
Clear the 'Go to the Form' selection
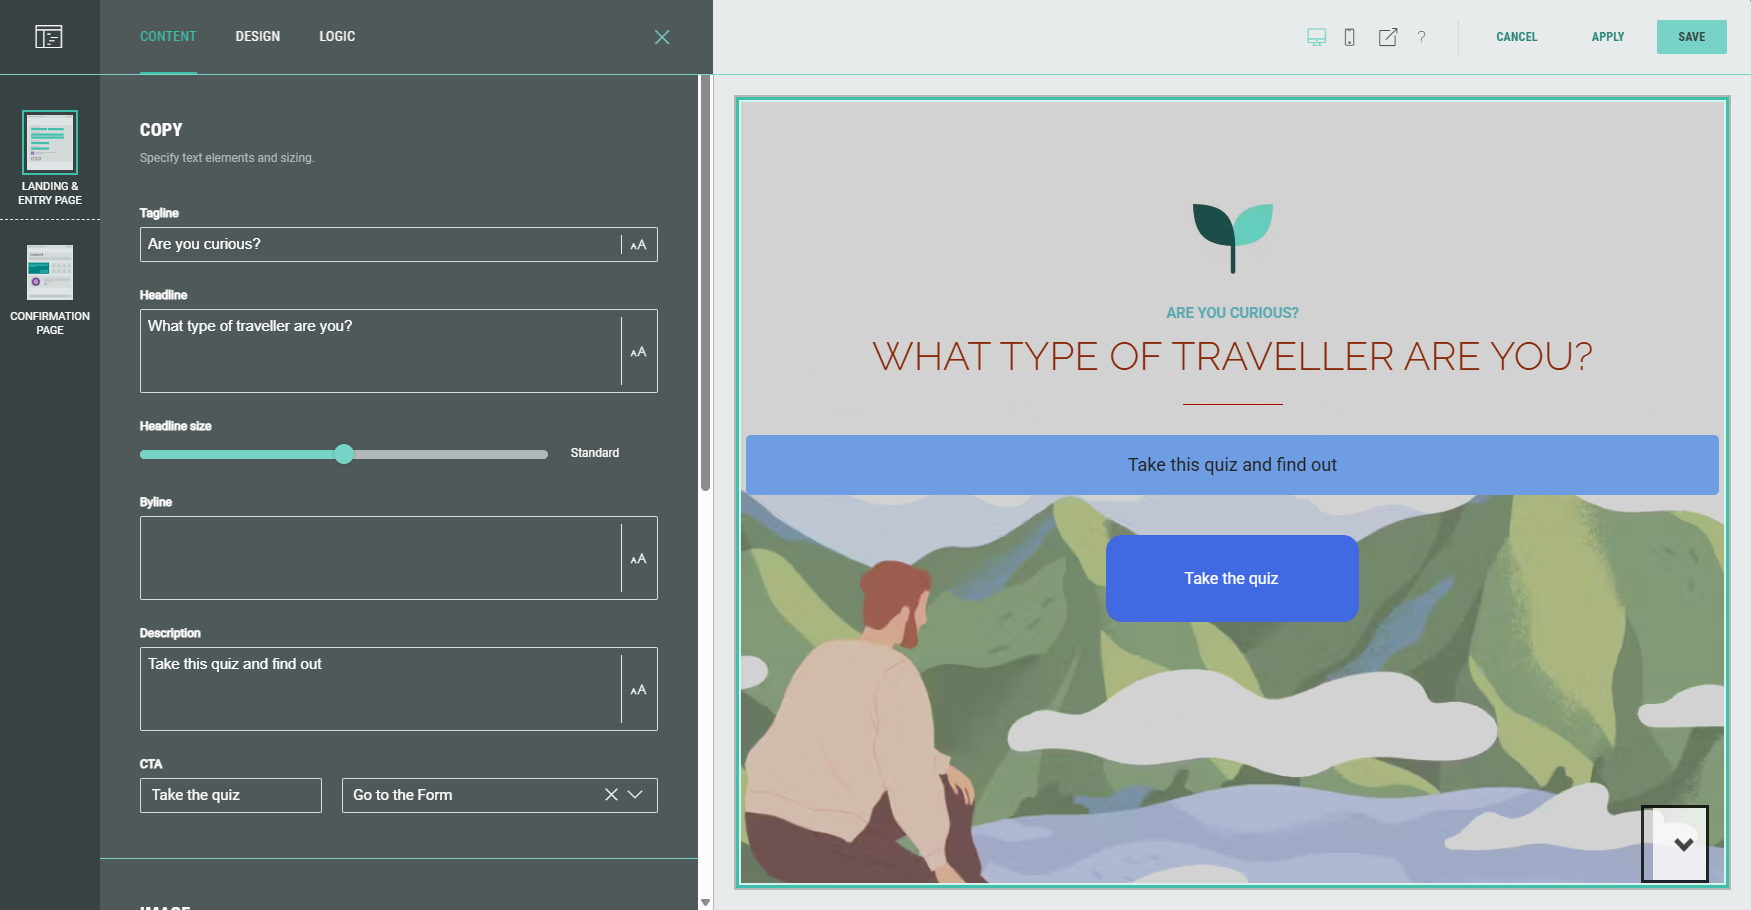(611, 795)
